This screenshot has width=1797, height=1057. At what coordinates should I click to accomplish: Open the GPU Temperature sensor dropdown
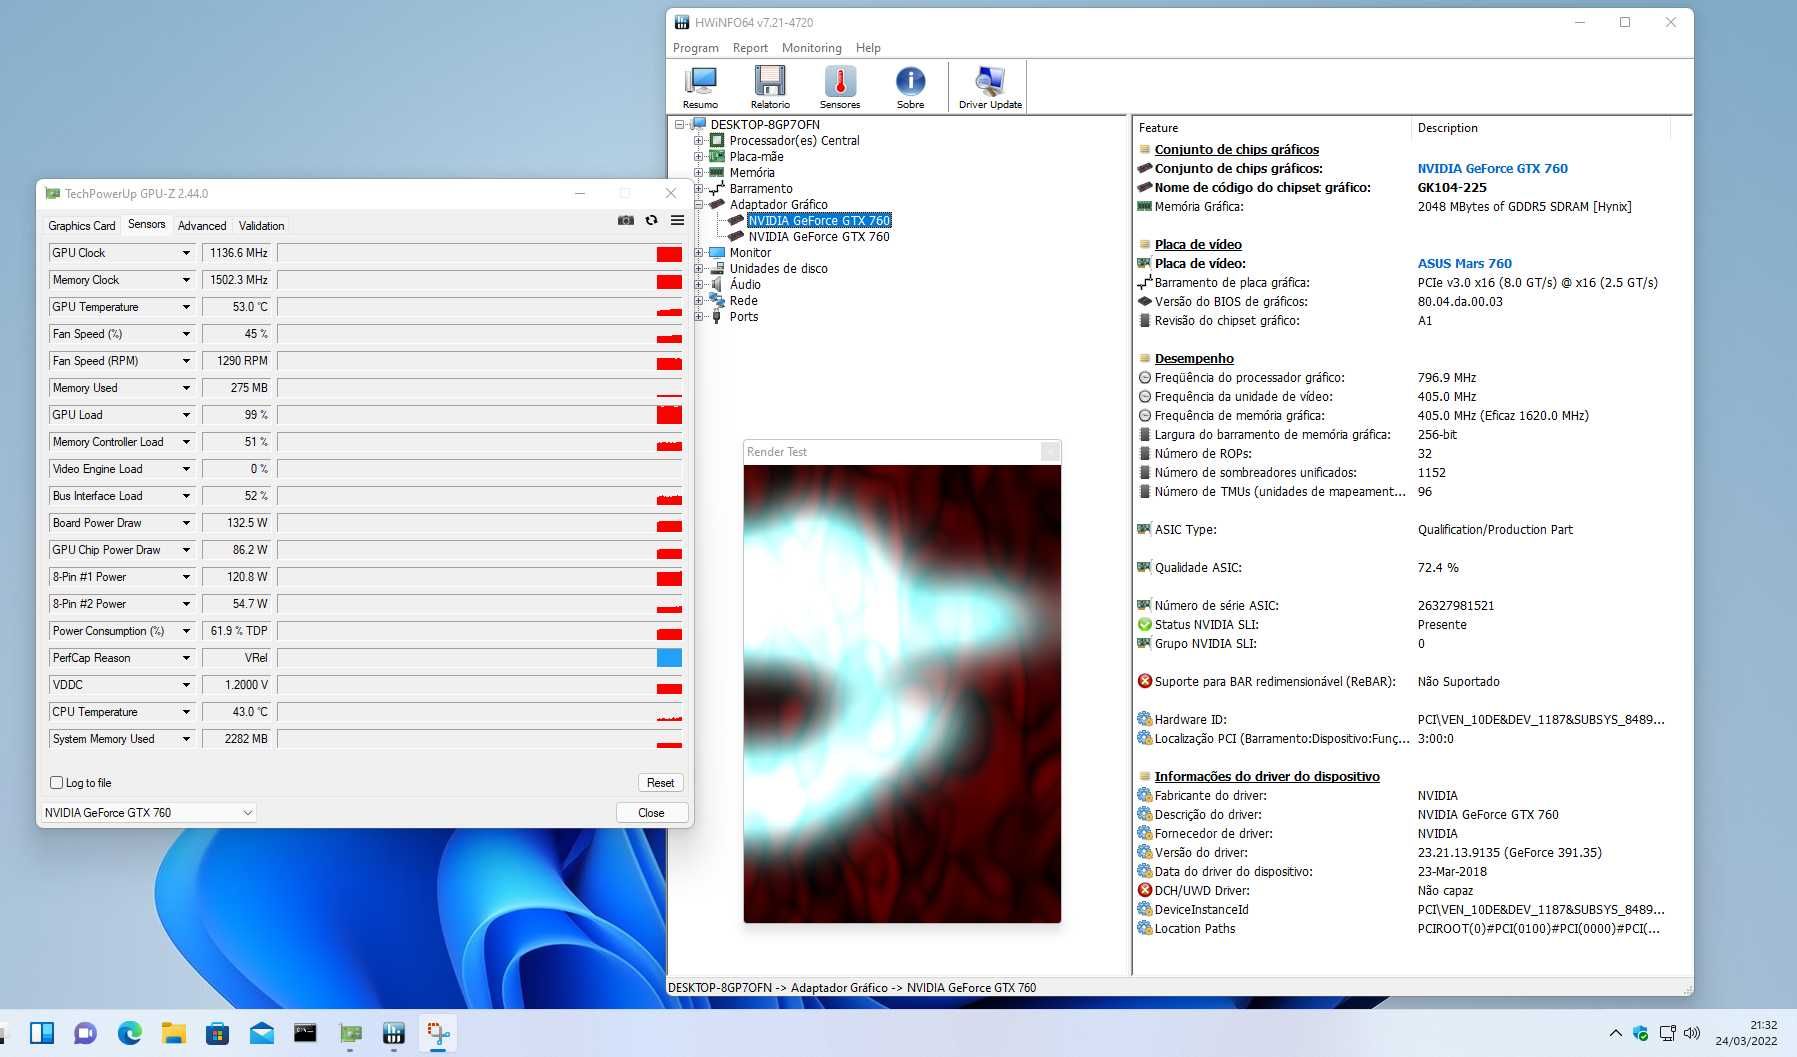point(186,307)
